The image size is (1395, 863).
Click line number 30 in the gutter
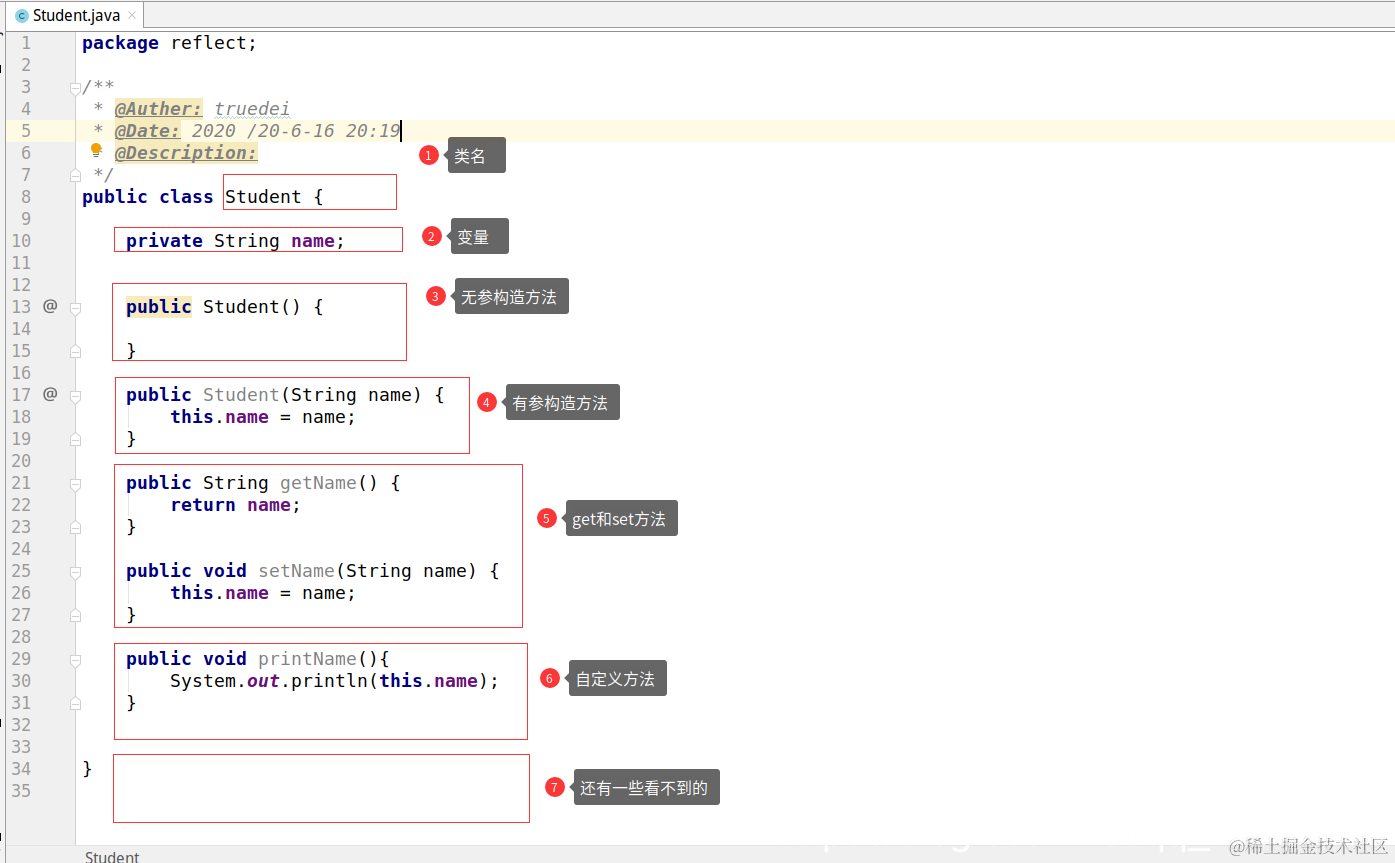click(x=21, y=681)
